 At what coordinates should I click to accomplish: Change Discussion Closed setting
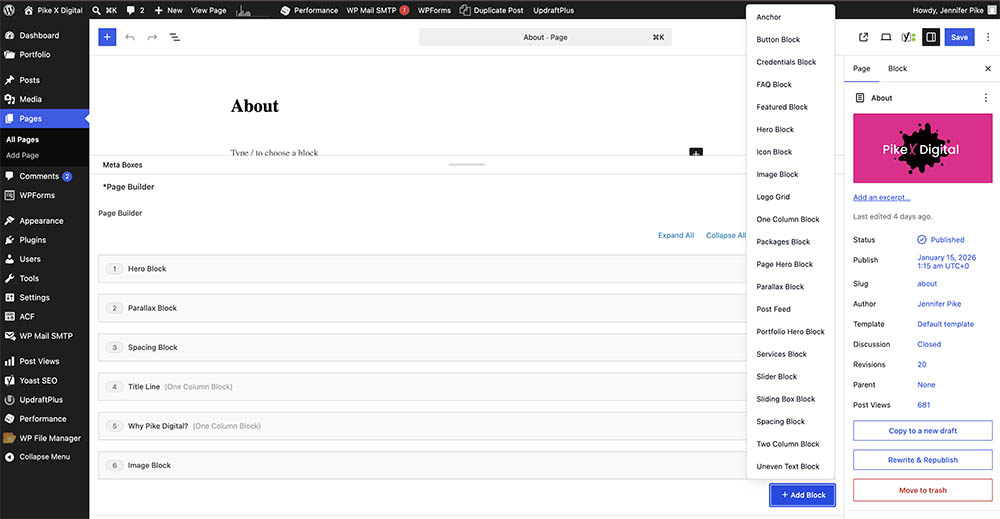(929, 344)
